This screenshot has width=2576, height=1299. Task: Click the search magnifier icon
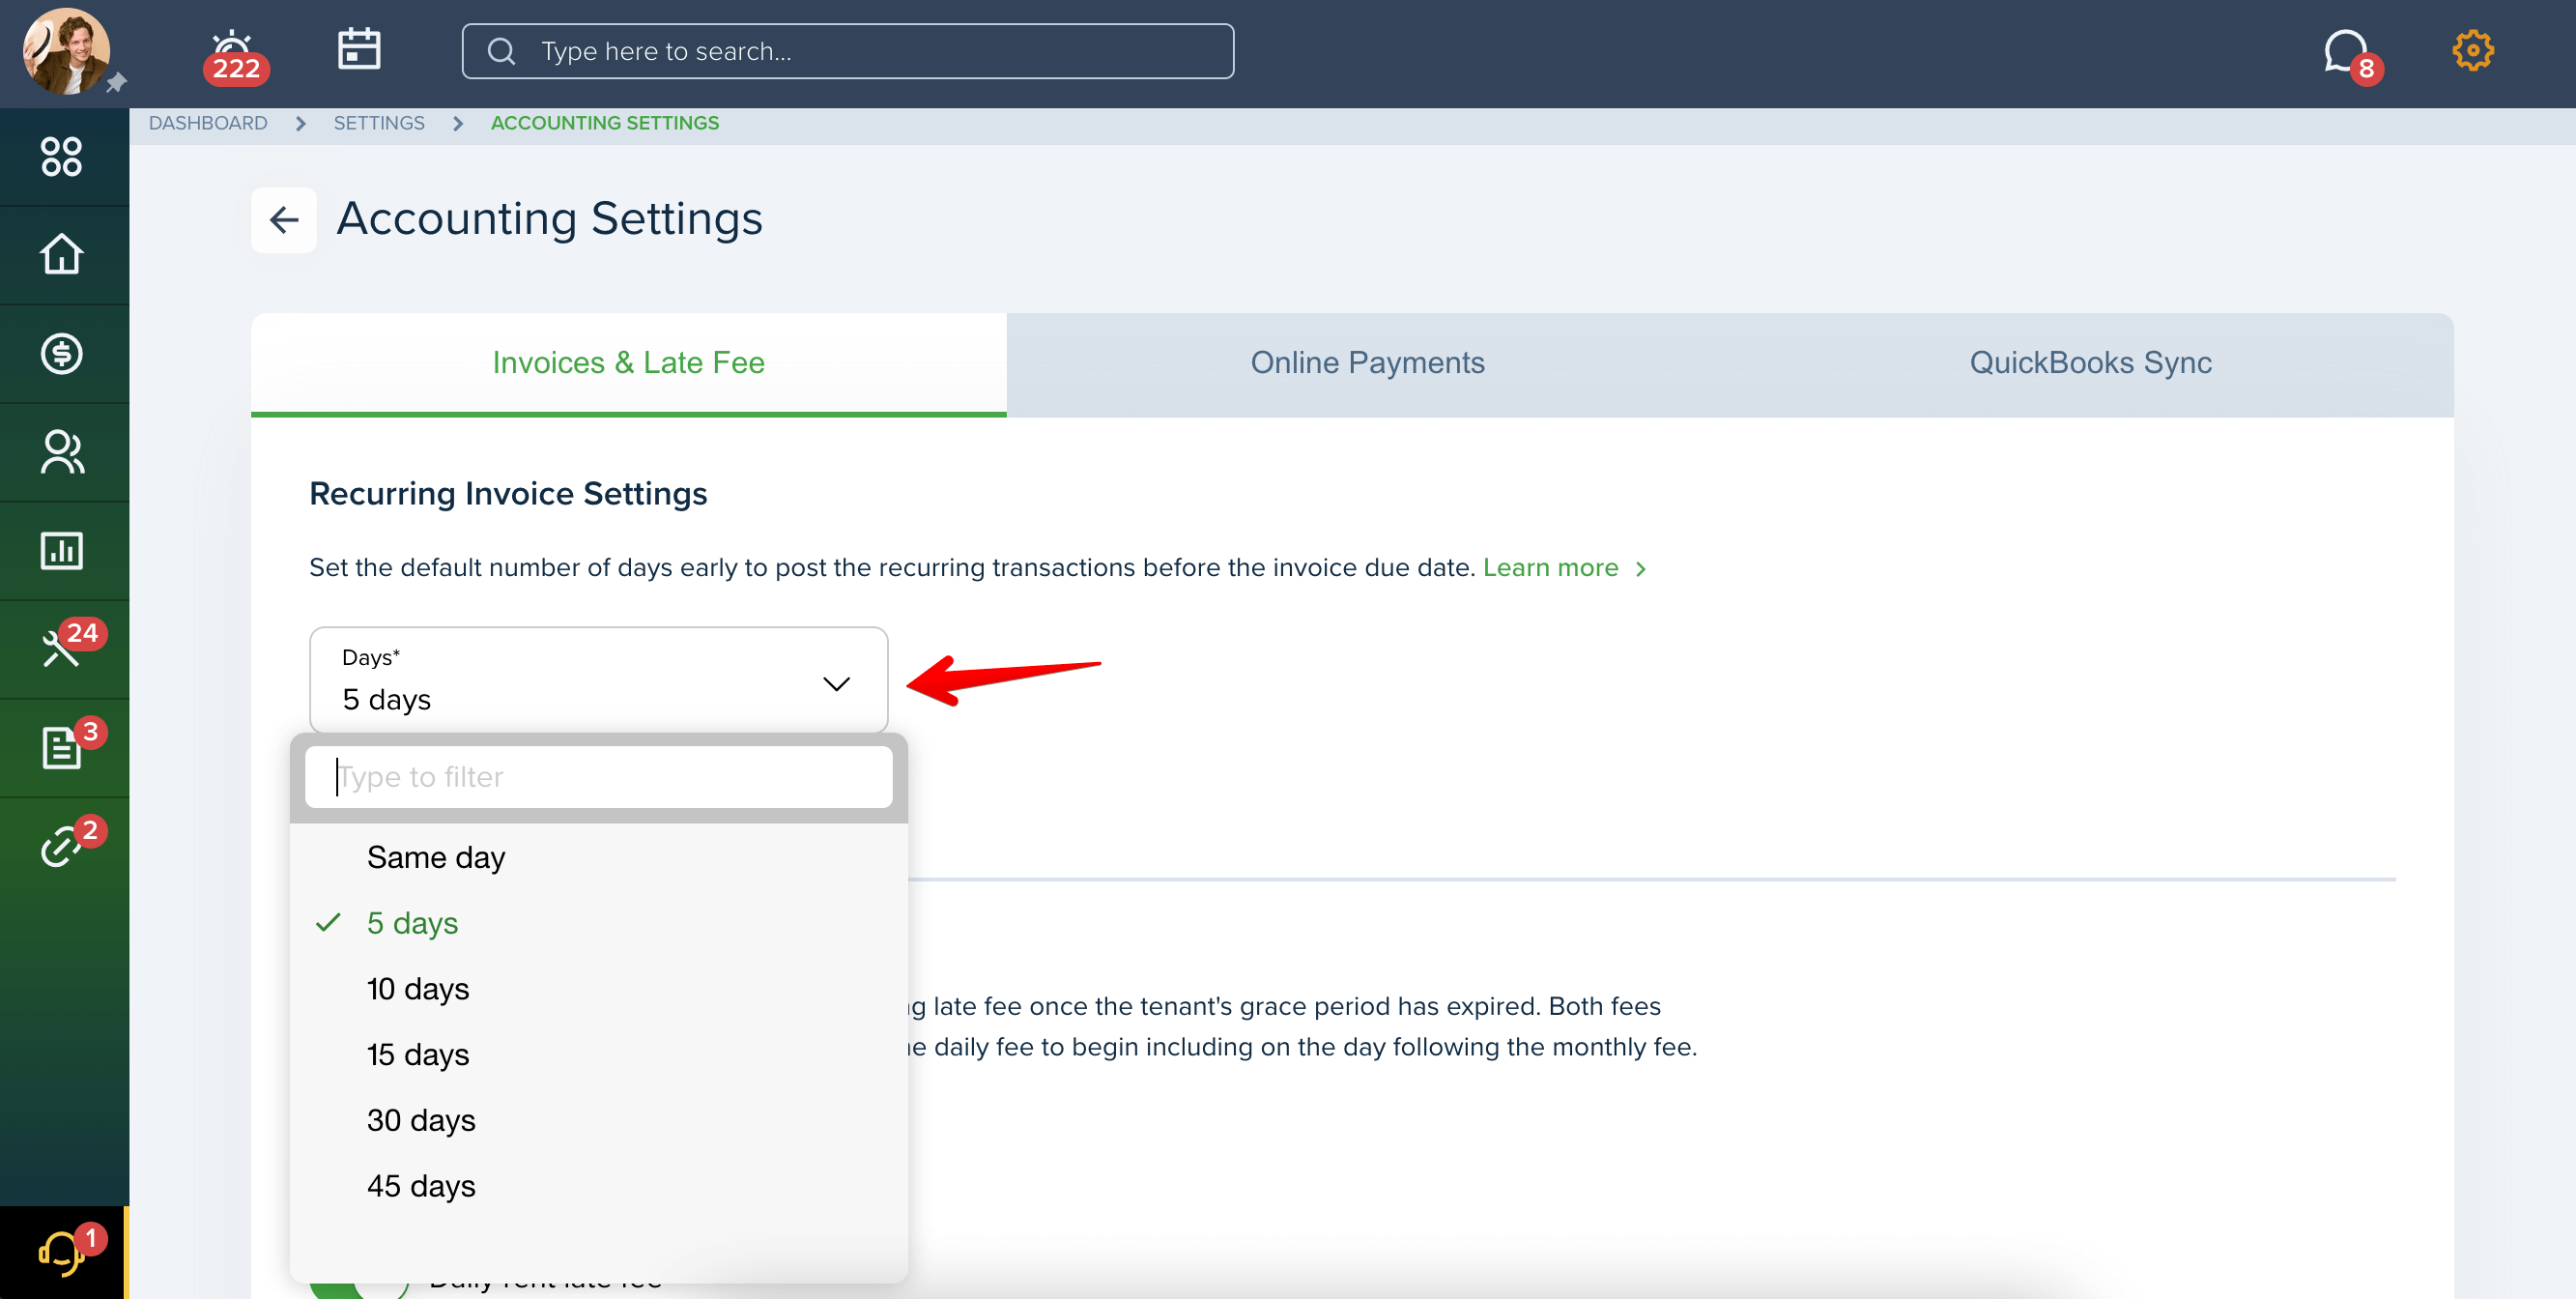501,51
